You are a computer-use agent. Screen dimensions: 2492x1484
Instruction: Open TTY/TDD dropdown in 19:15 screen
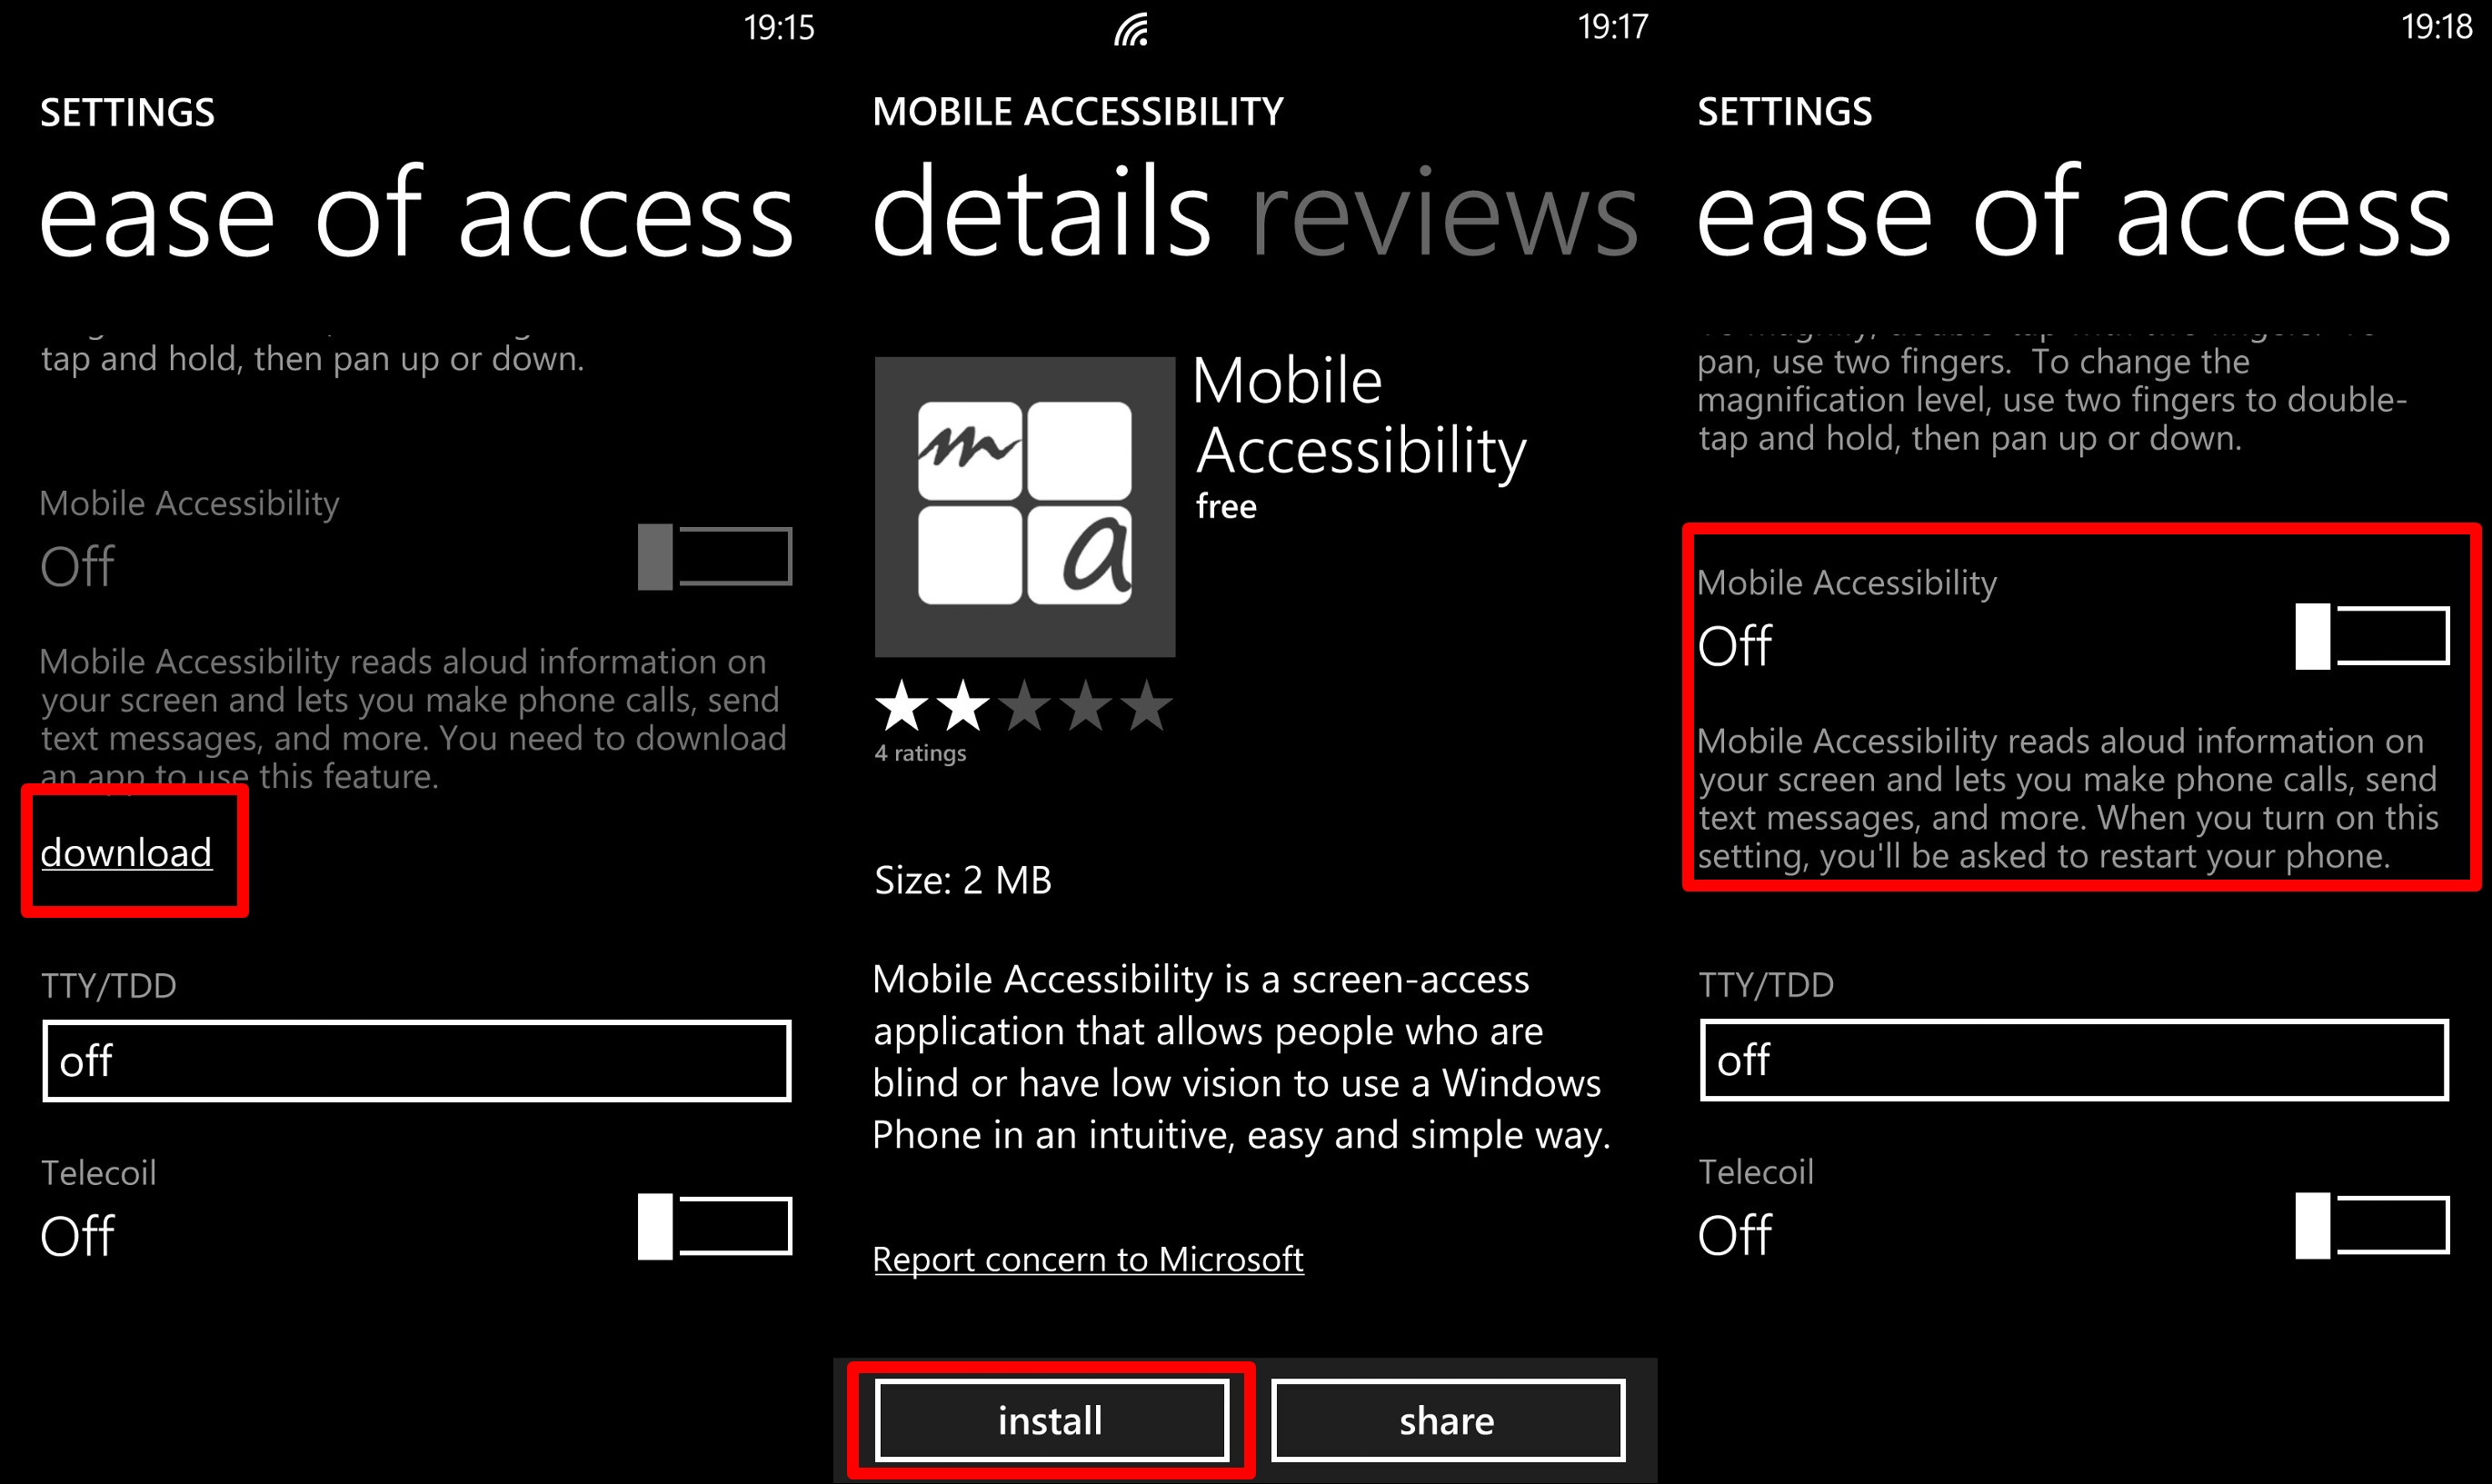[417, 1061]
